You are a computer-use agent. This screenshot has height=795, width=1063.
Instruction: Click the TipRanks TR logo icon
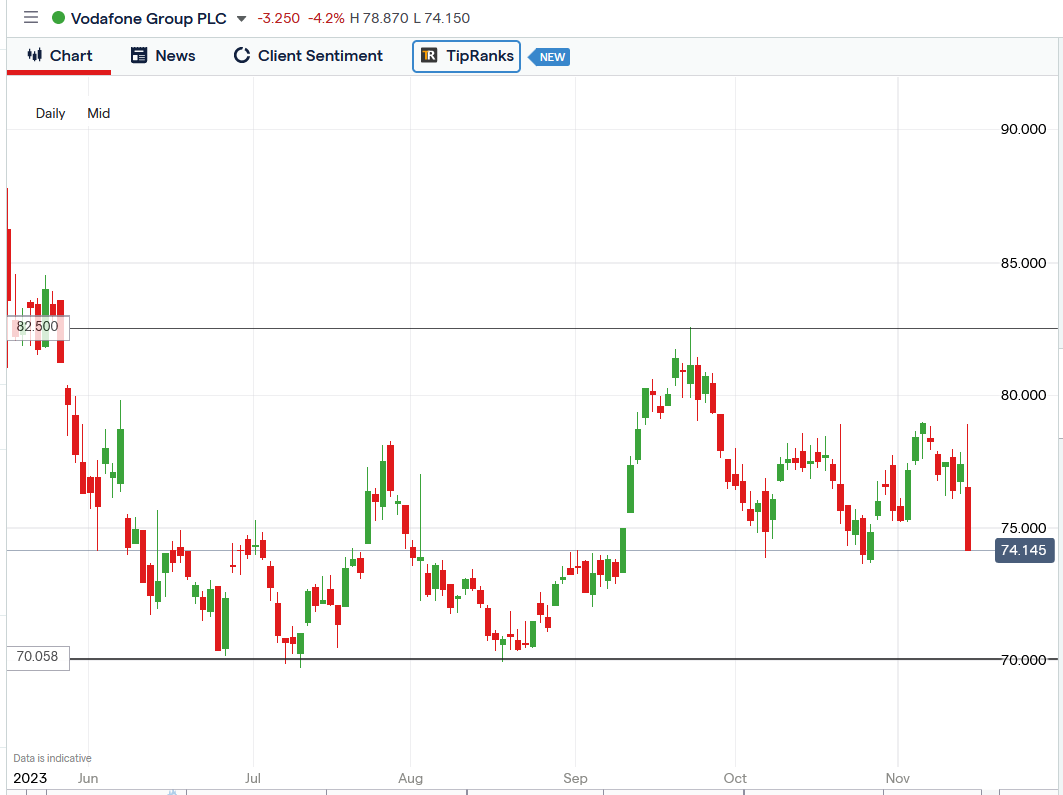(429, 56)
